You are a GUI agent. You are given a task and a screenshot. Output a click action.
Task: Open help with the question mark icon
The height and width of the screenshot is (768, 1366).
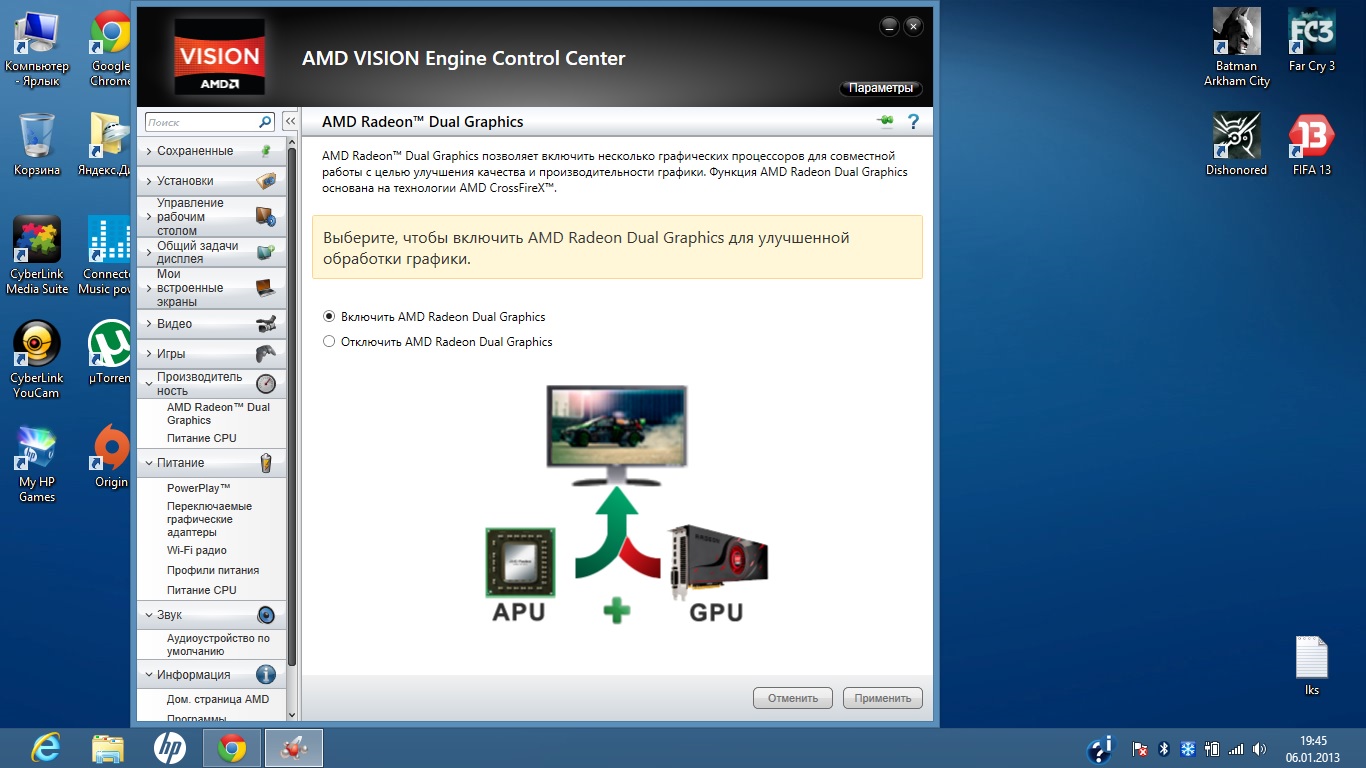913,122
